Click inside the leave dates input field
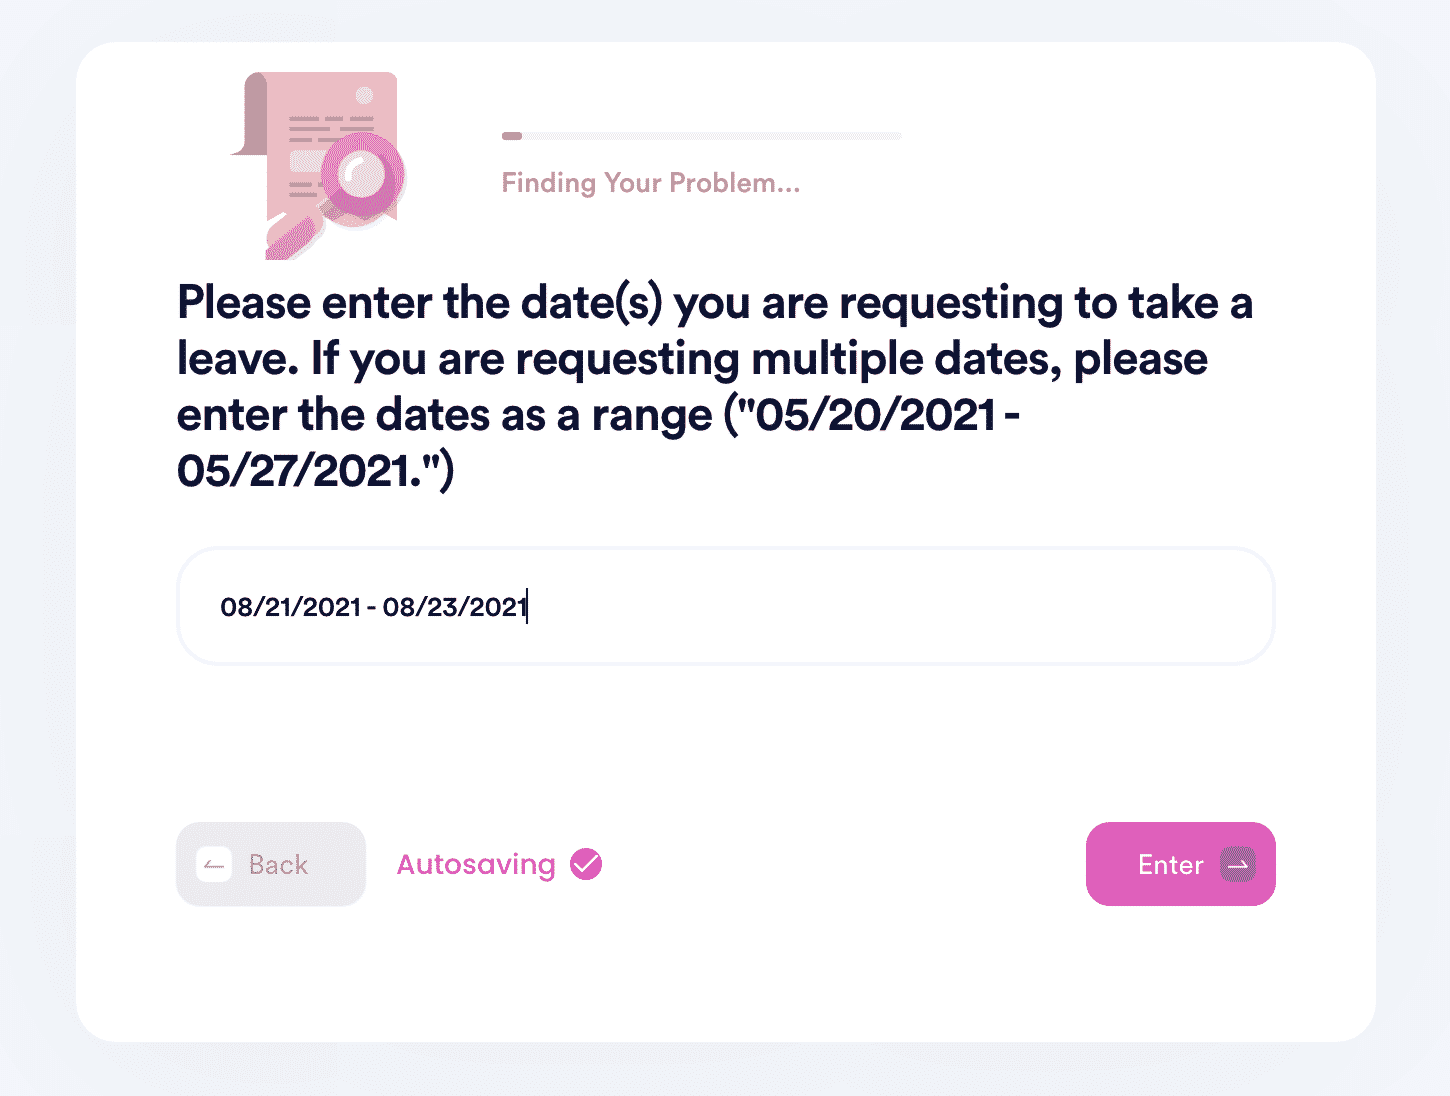Viewport: 1450px width, 1096px height. [x=726, y=606]
